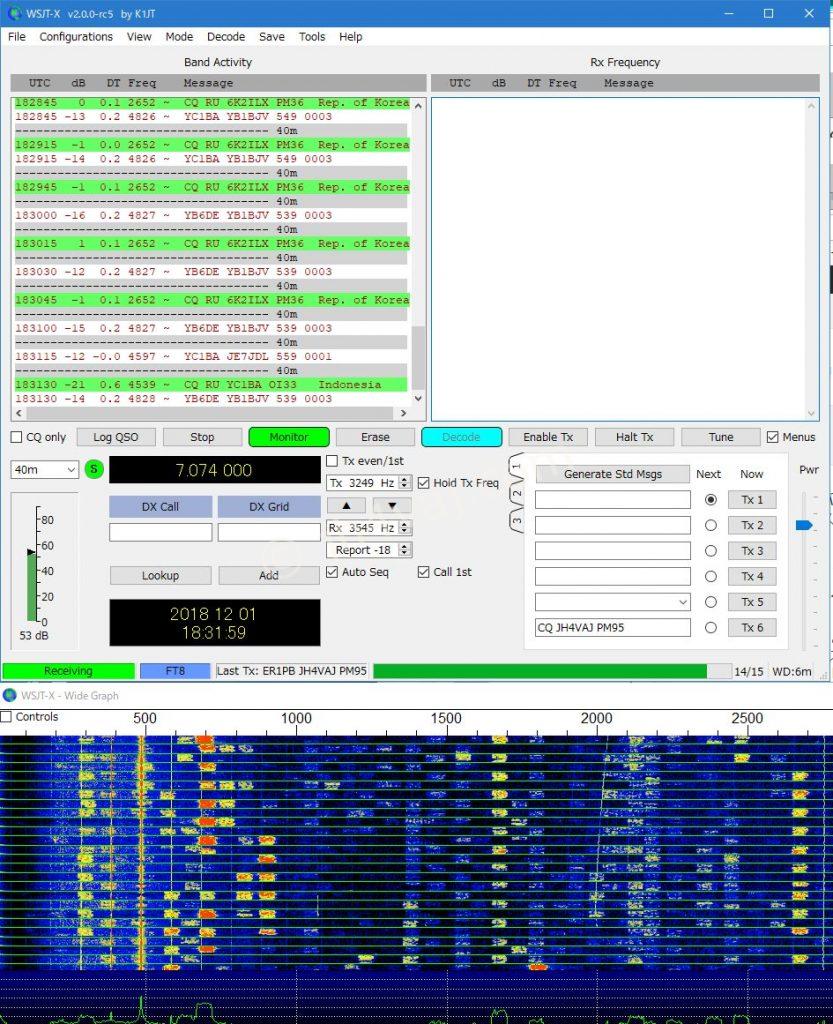Click the up arrow frequency button
Viewport: 833px width, 1024px height.
[x=346, y=505]
